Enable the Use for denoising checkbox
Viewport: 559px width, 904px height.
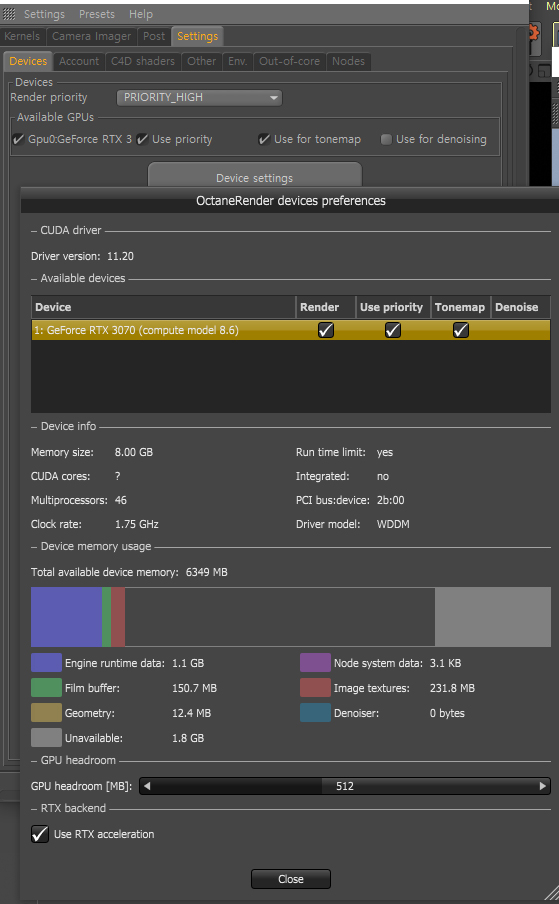pos(386,139)
